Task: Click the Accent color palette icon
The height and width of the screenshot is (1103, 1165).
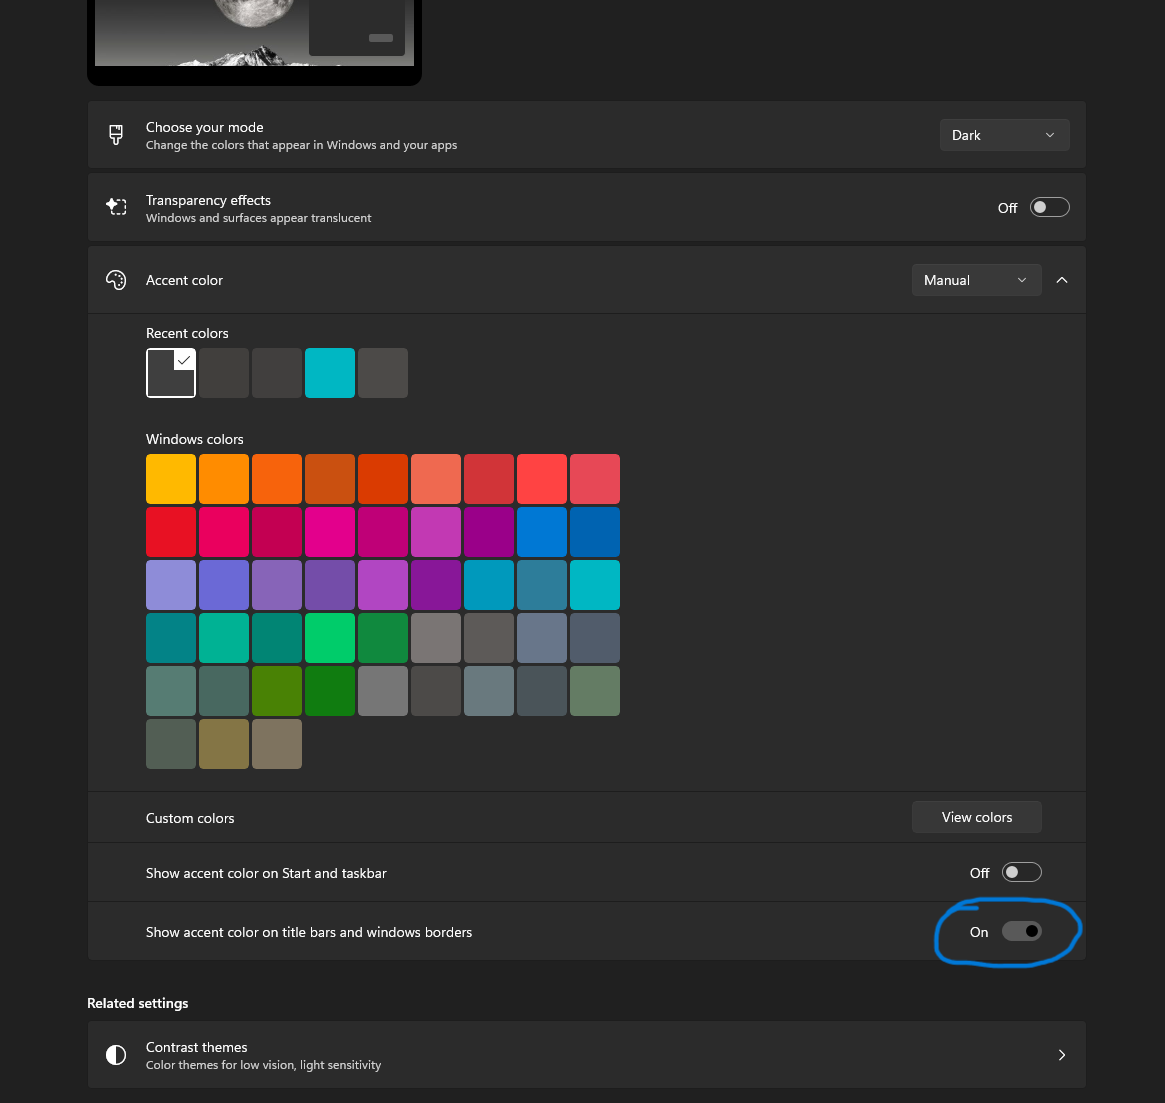Action: tap(116, 280)
